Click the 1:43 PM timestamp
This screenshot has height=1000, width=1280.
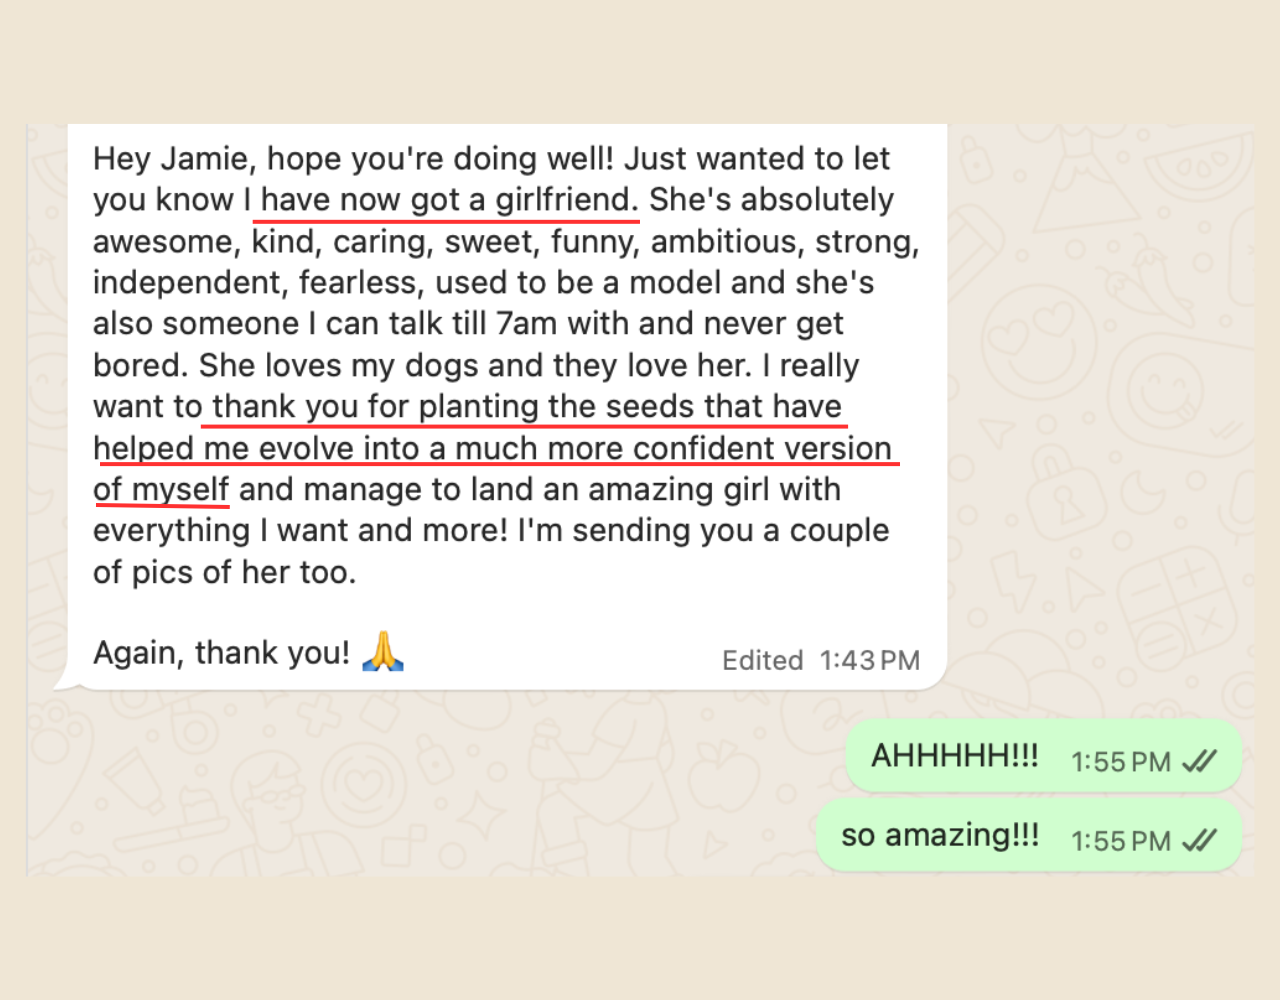[x=869, y=660]
